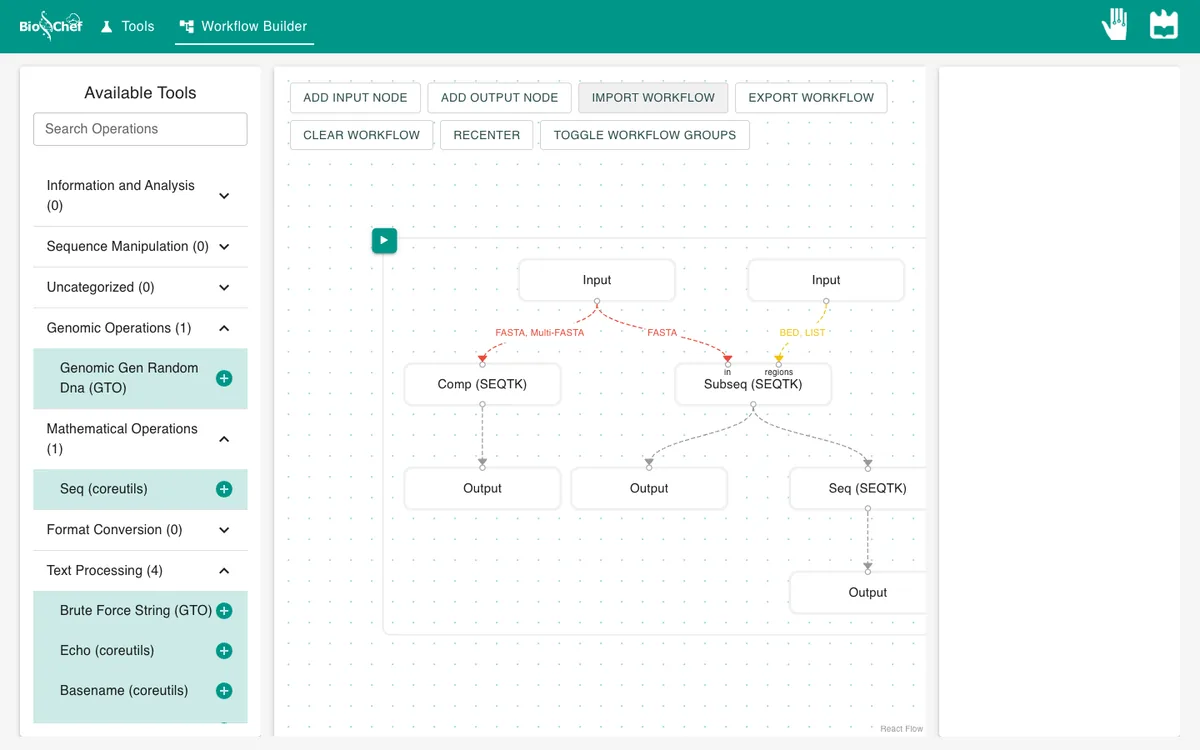The width and height of the screenshot is (1200, 750).
Task: Add Brute Force String (GTO) via plus icon
Action: pyautogui.click(x=224, y=611)
